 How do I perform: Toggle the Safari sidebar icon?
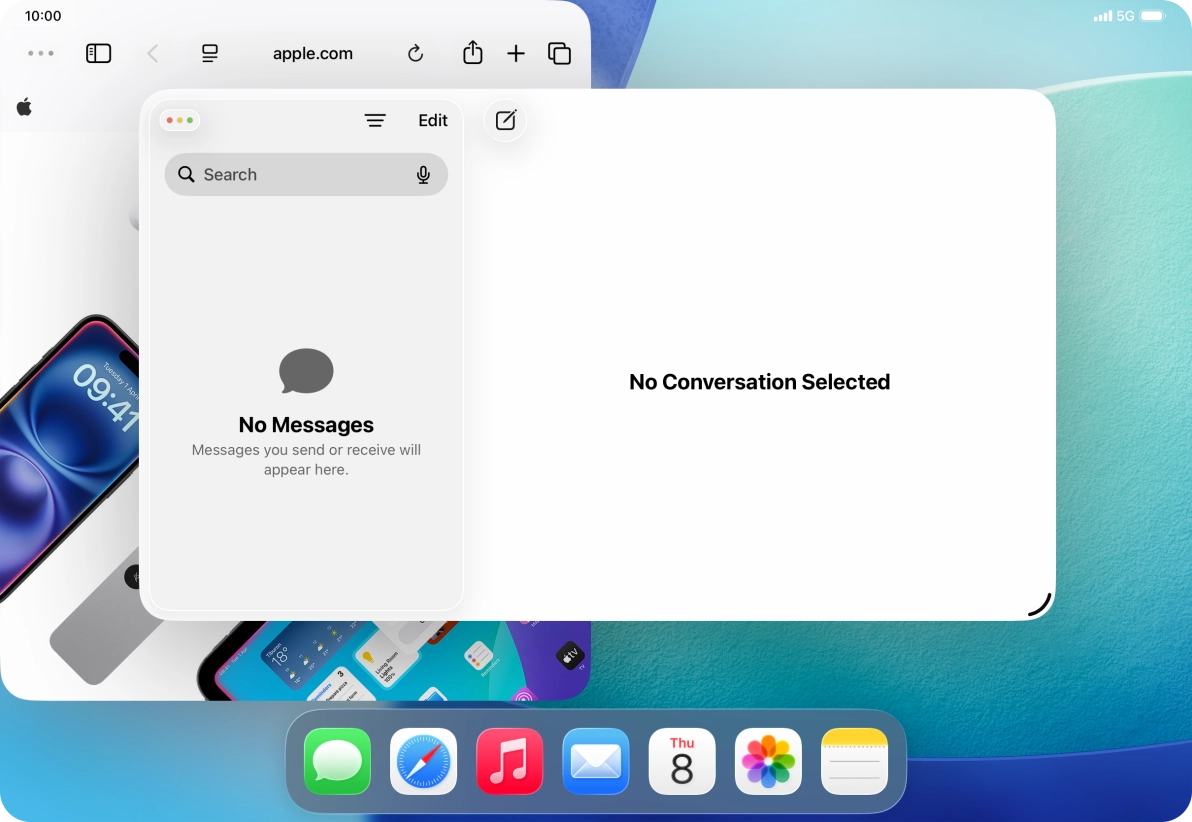pyautogui.click(x=98, y=53)
